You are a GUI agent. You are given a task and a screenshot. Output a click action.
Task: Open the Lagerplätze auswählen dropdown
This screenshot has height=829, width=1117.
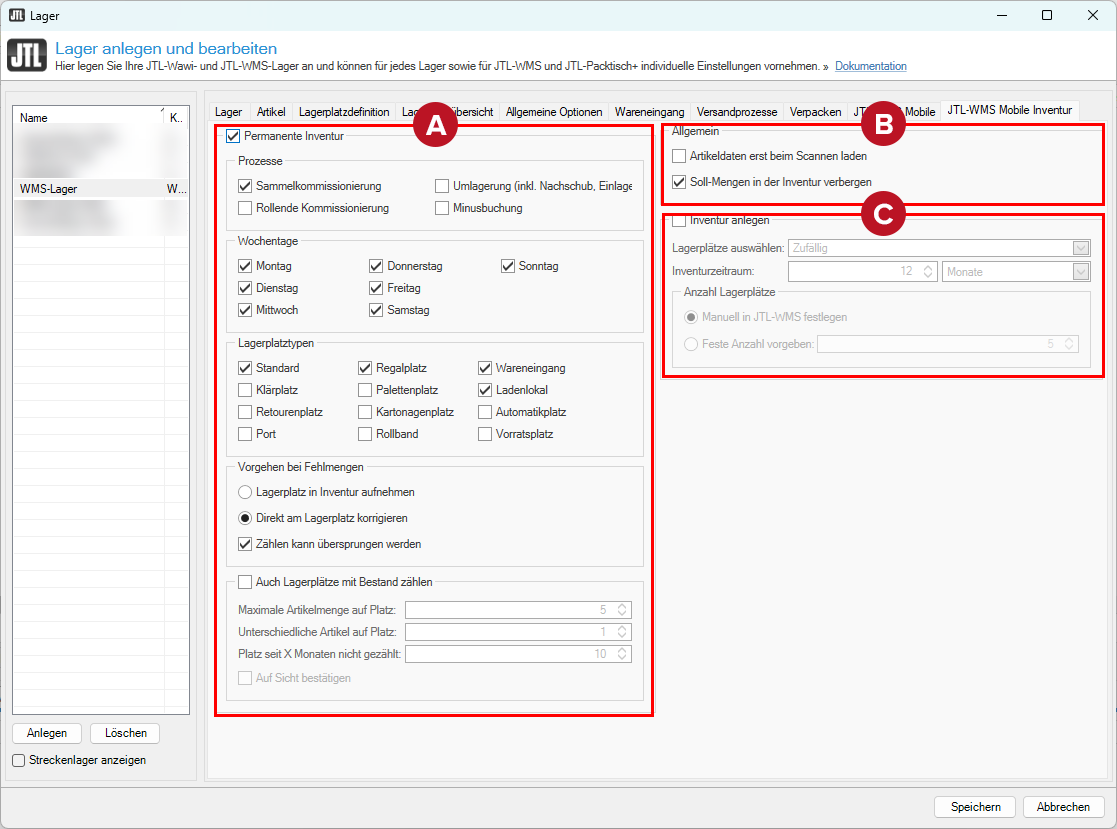point(1080,247)
